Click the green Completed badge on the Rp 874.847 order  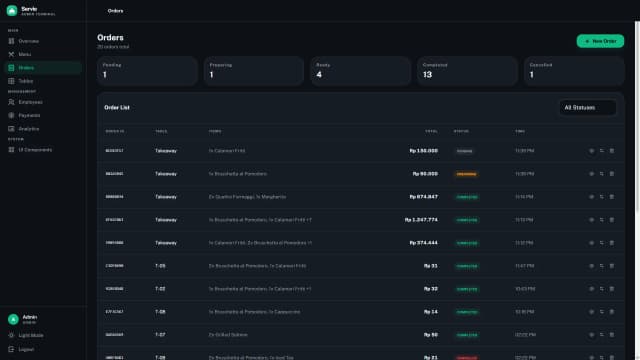pyautogui.click(x=467, y=197)
